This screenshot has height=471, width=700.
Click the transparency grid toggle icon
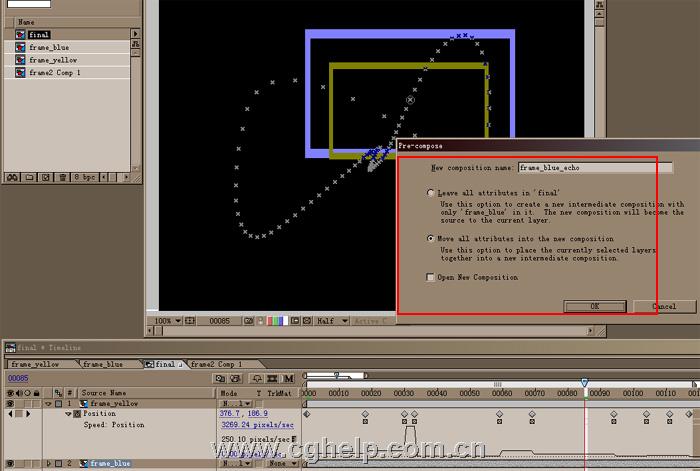click(x=307, y=321)
